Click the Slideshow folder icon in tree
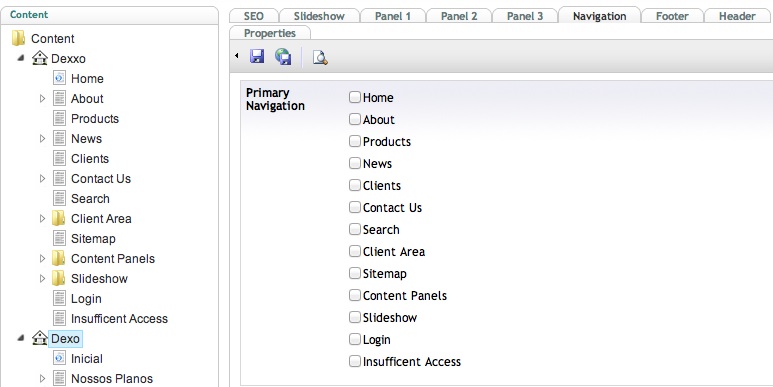 [59, 278]
